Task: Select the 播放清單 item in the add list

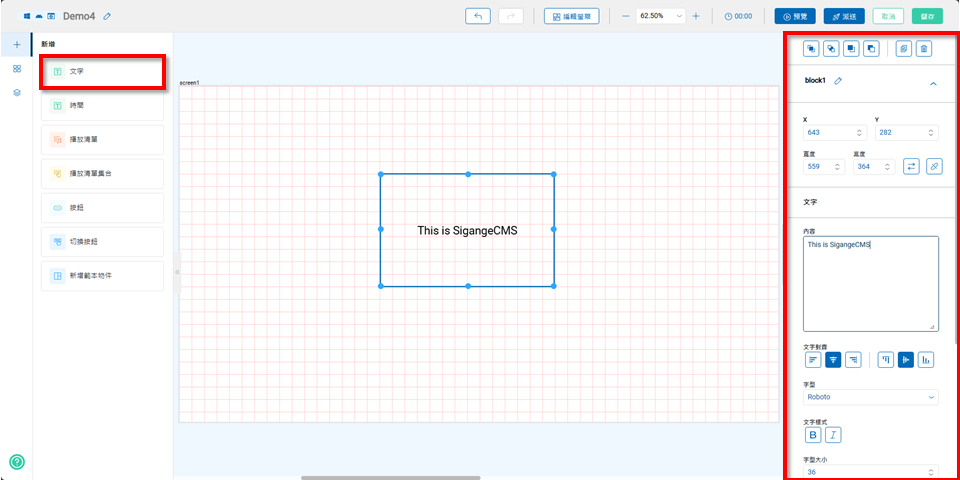Action: [102, 139]
